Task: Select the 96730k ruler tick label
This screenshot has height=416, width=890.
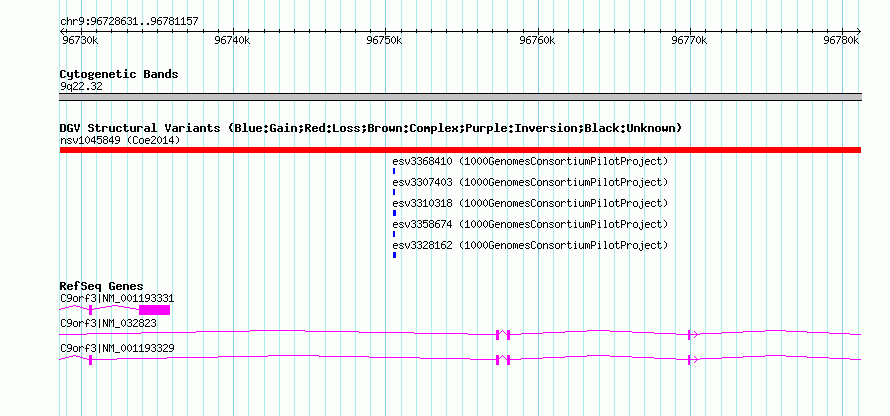Action: [x=79, y=41]
